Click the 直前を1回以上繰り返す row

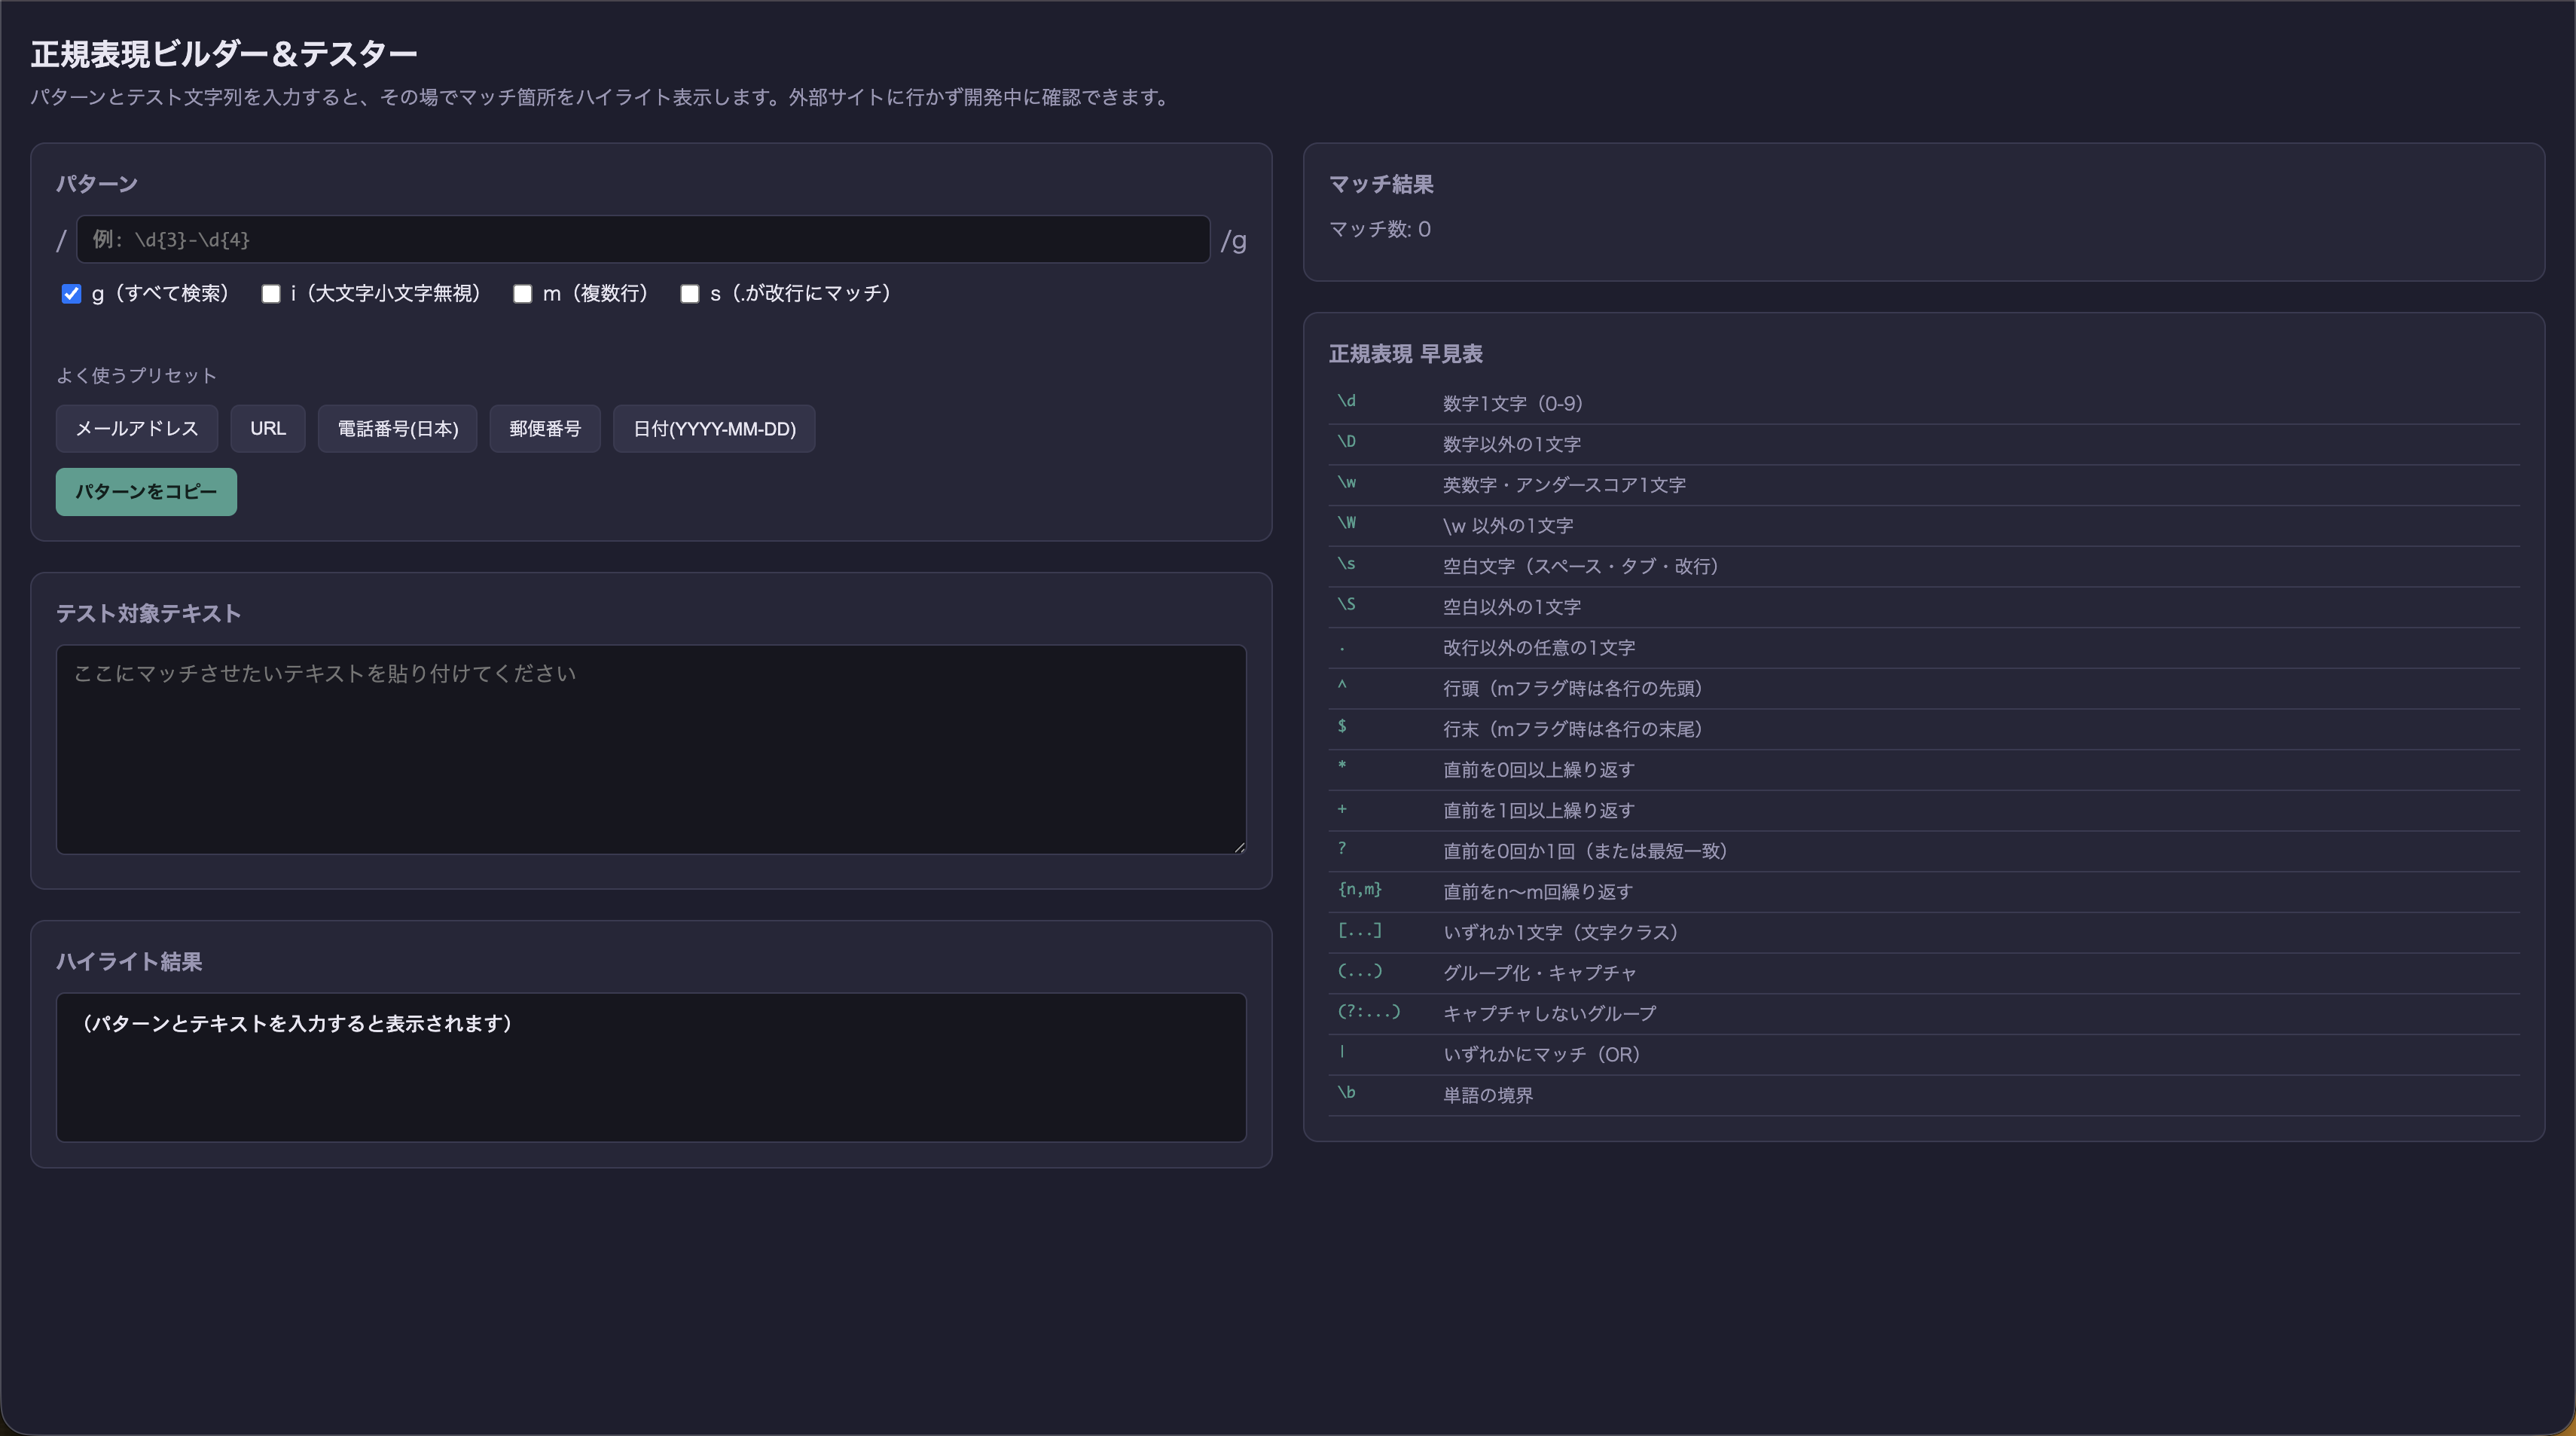[x=1924, y=811]
